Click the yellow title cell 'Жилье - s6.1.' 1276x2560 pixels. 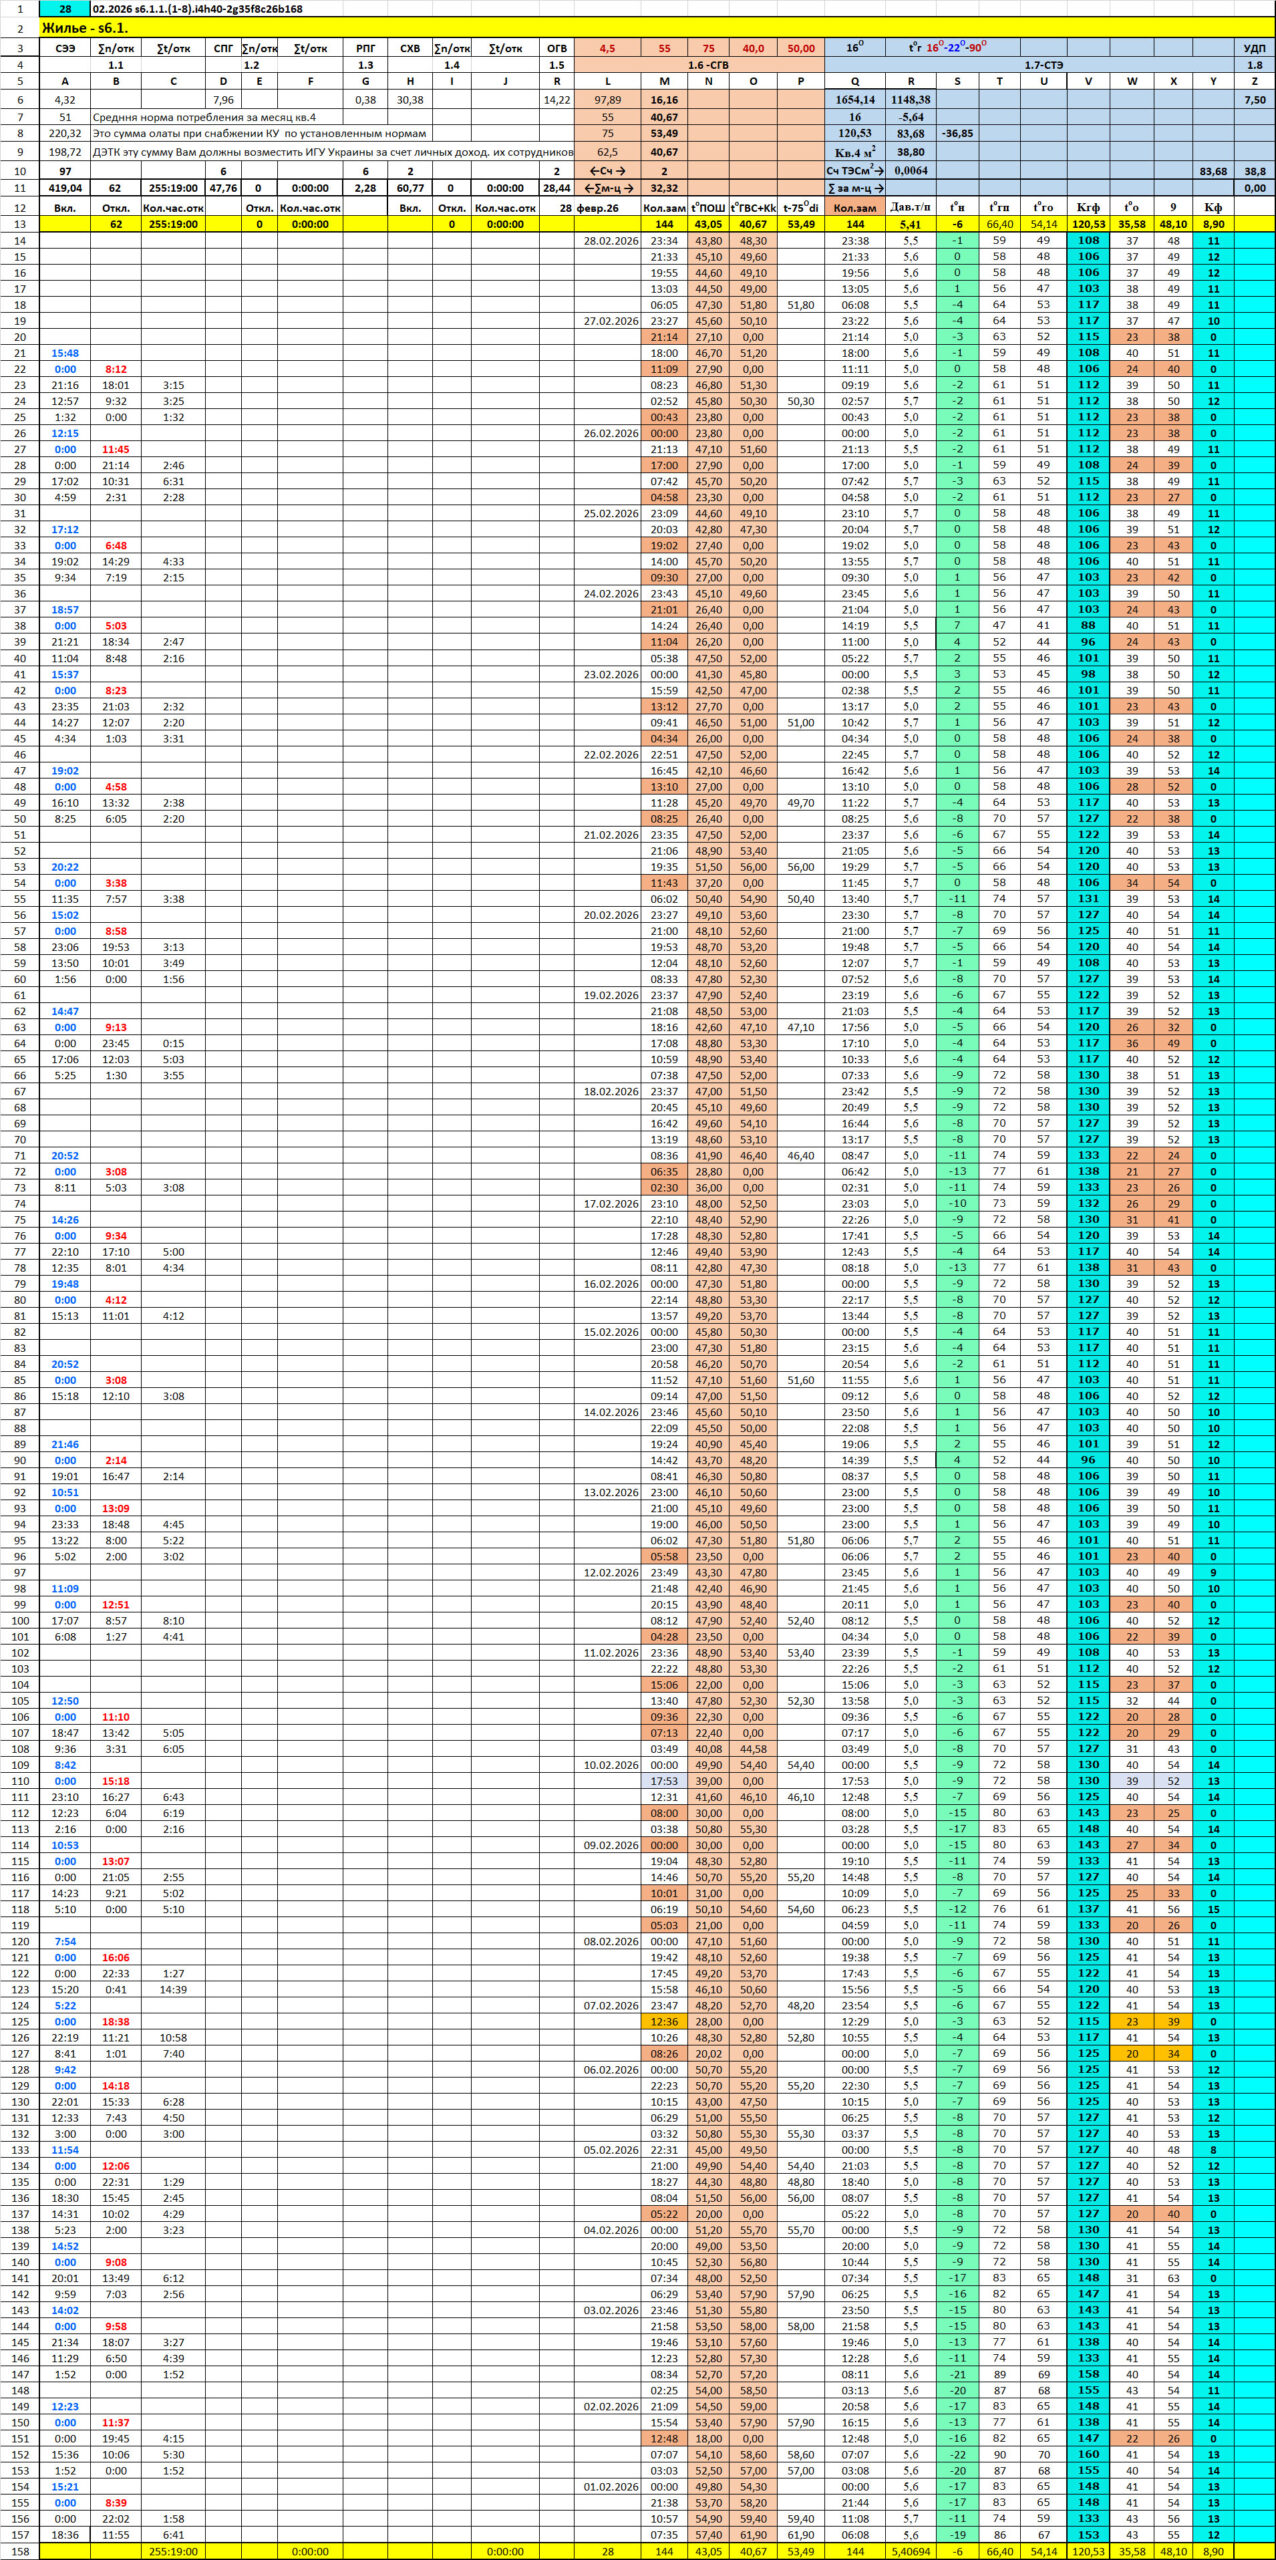click(x=85, y=28)
